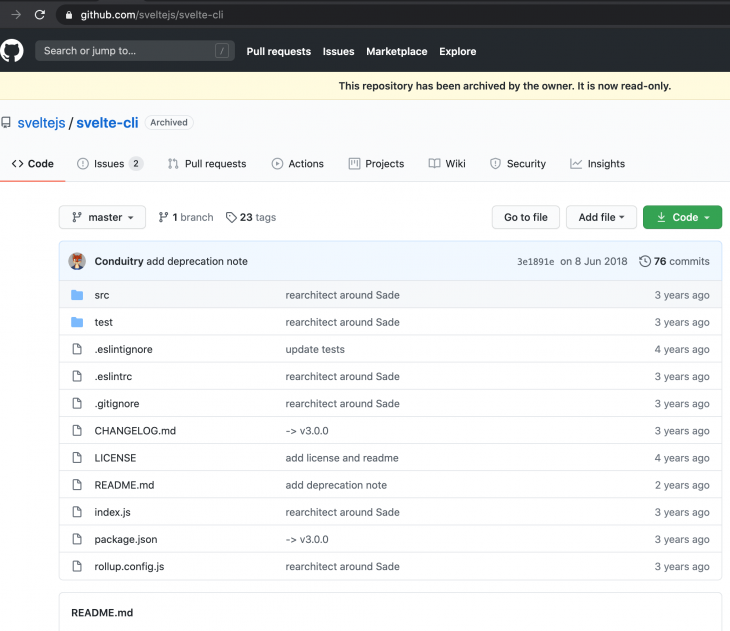Click the tag icon next to 23 tags
Viewport: 730px width, 631px height.
(x=231, y=217)
